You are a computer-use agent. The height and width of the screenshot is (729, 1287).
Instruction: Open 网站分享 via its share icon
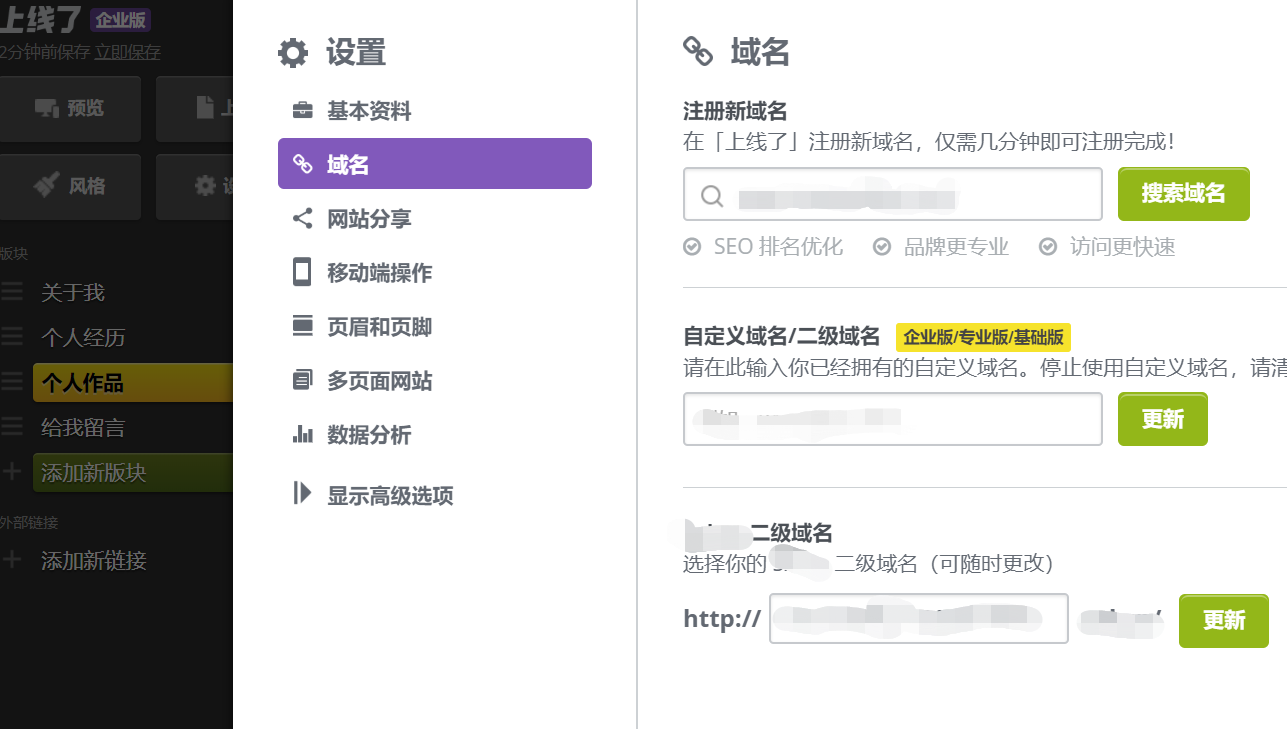pos(301,218)
